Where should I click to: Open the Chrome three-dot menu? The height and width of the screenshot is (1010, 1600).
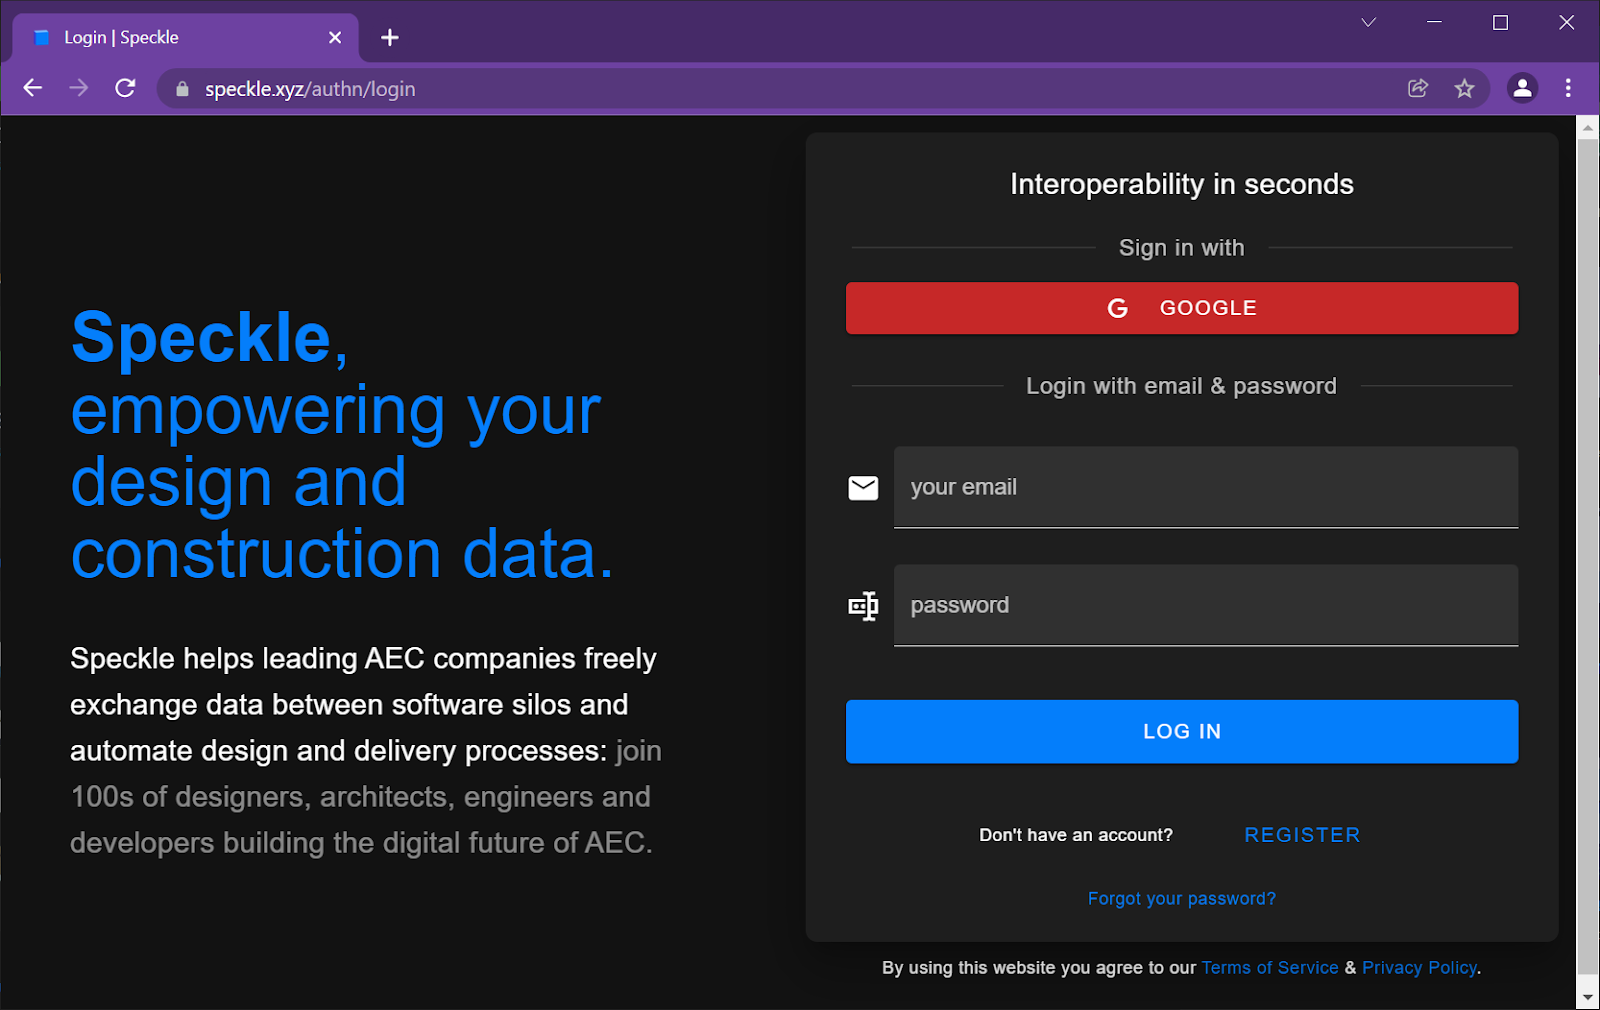(x=1568, y=88)
